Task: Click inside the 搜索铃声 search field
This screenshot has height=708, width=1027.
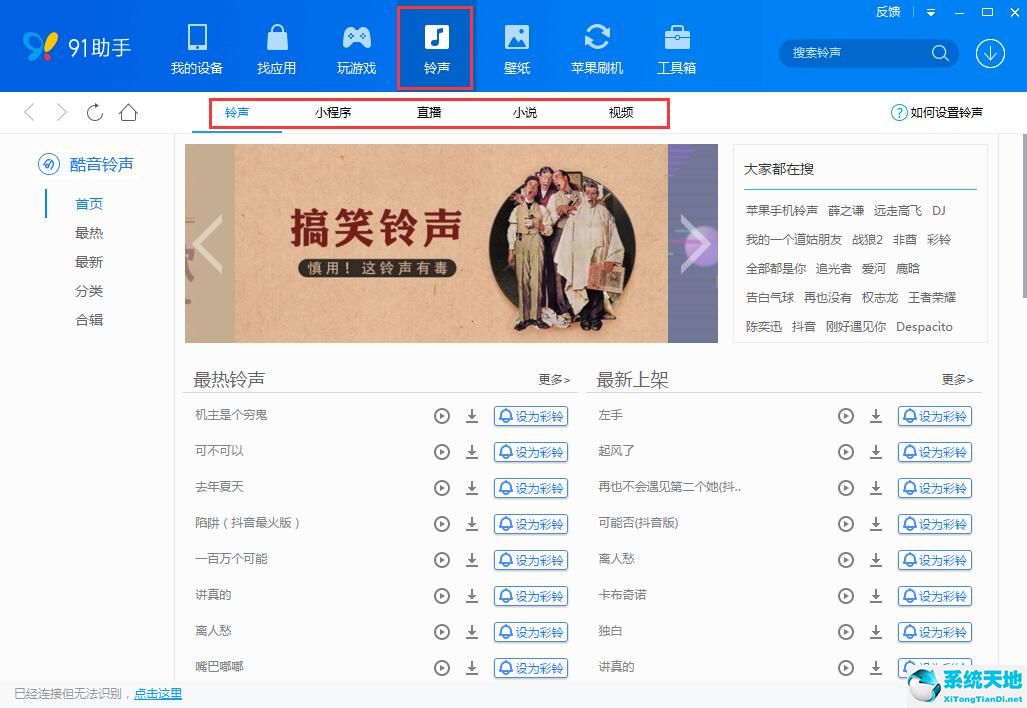Action: coord(860,53)
